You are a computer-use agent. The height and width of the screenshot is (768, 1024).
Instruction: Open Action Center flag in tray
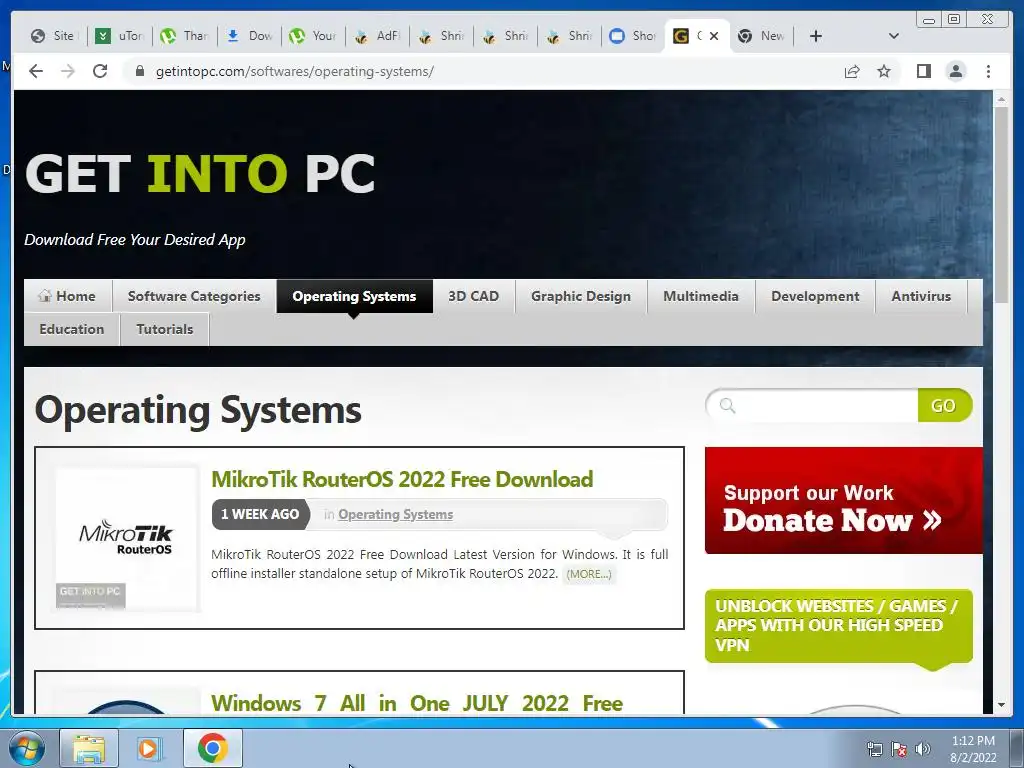pyautogui.click(x=899, y=749)
